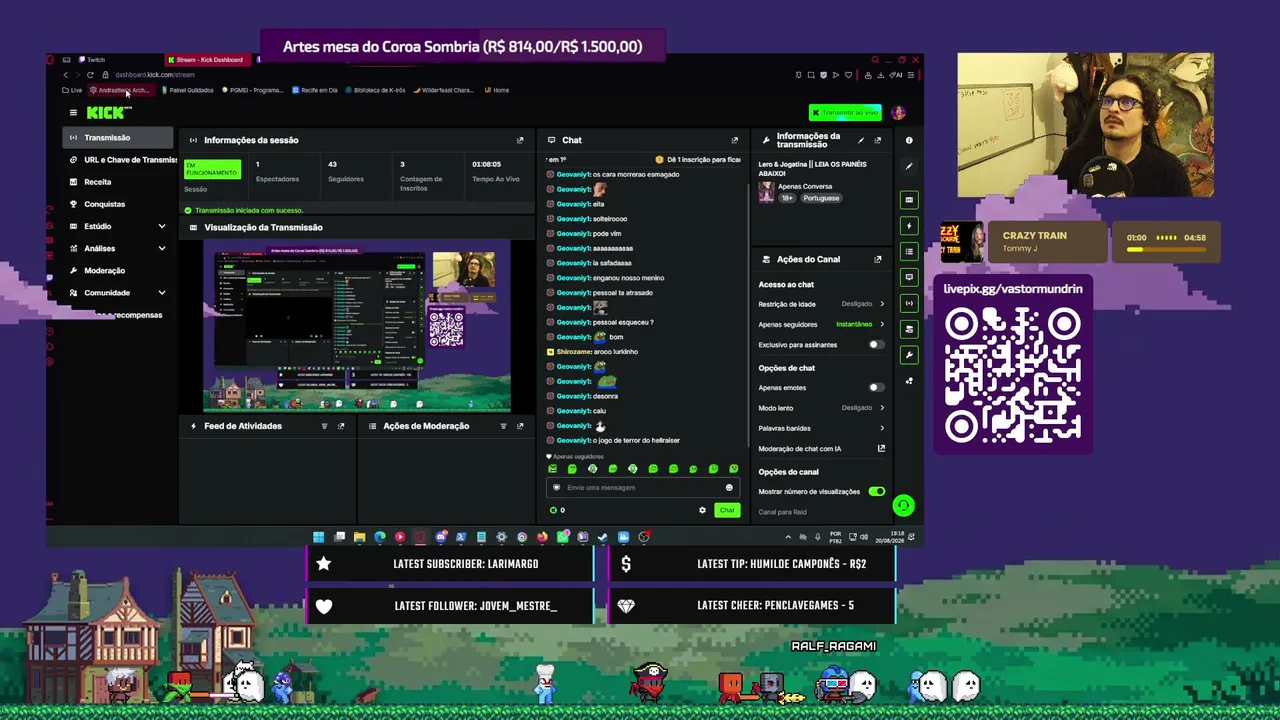Open the Kick hamburger menu icon
Screen dimensions: 1280x720
pyautogui.click(x=73, y=113)
